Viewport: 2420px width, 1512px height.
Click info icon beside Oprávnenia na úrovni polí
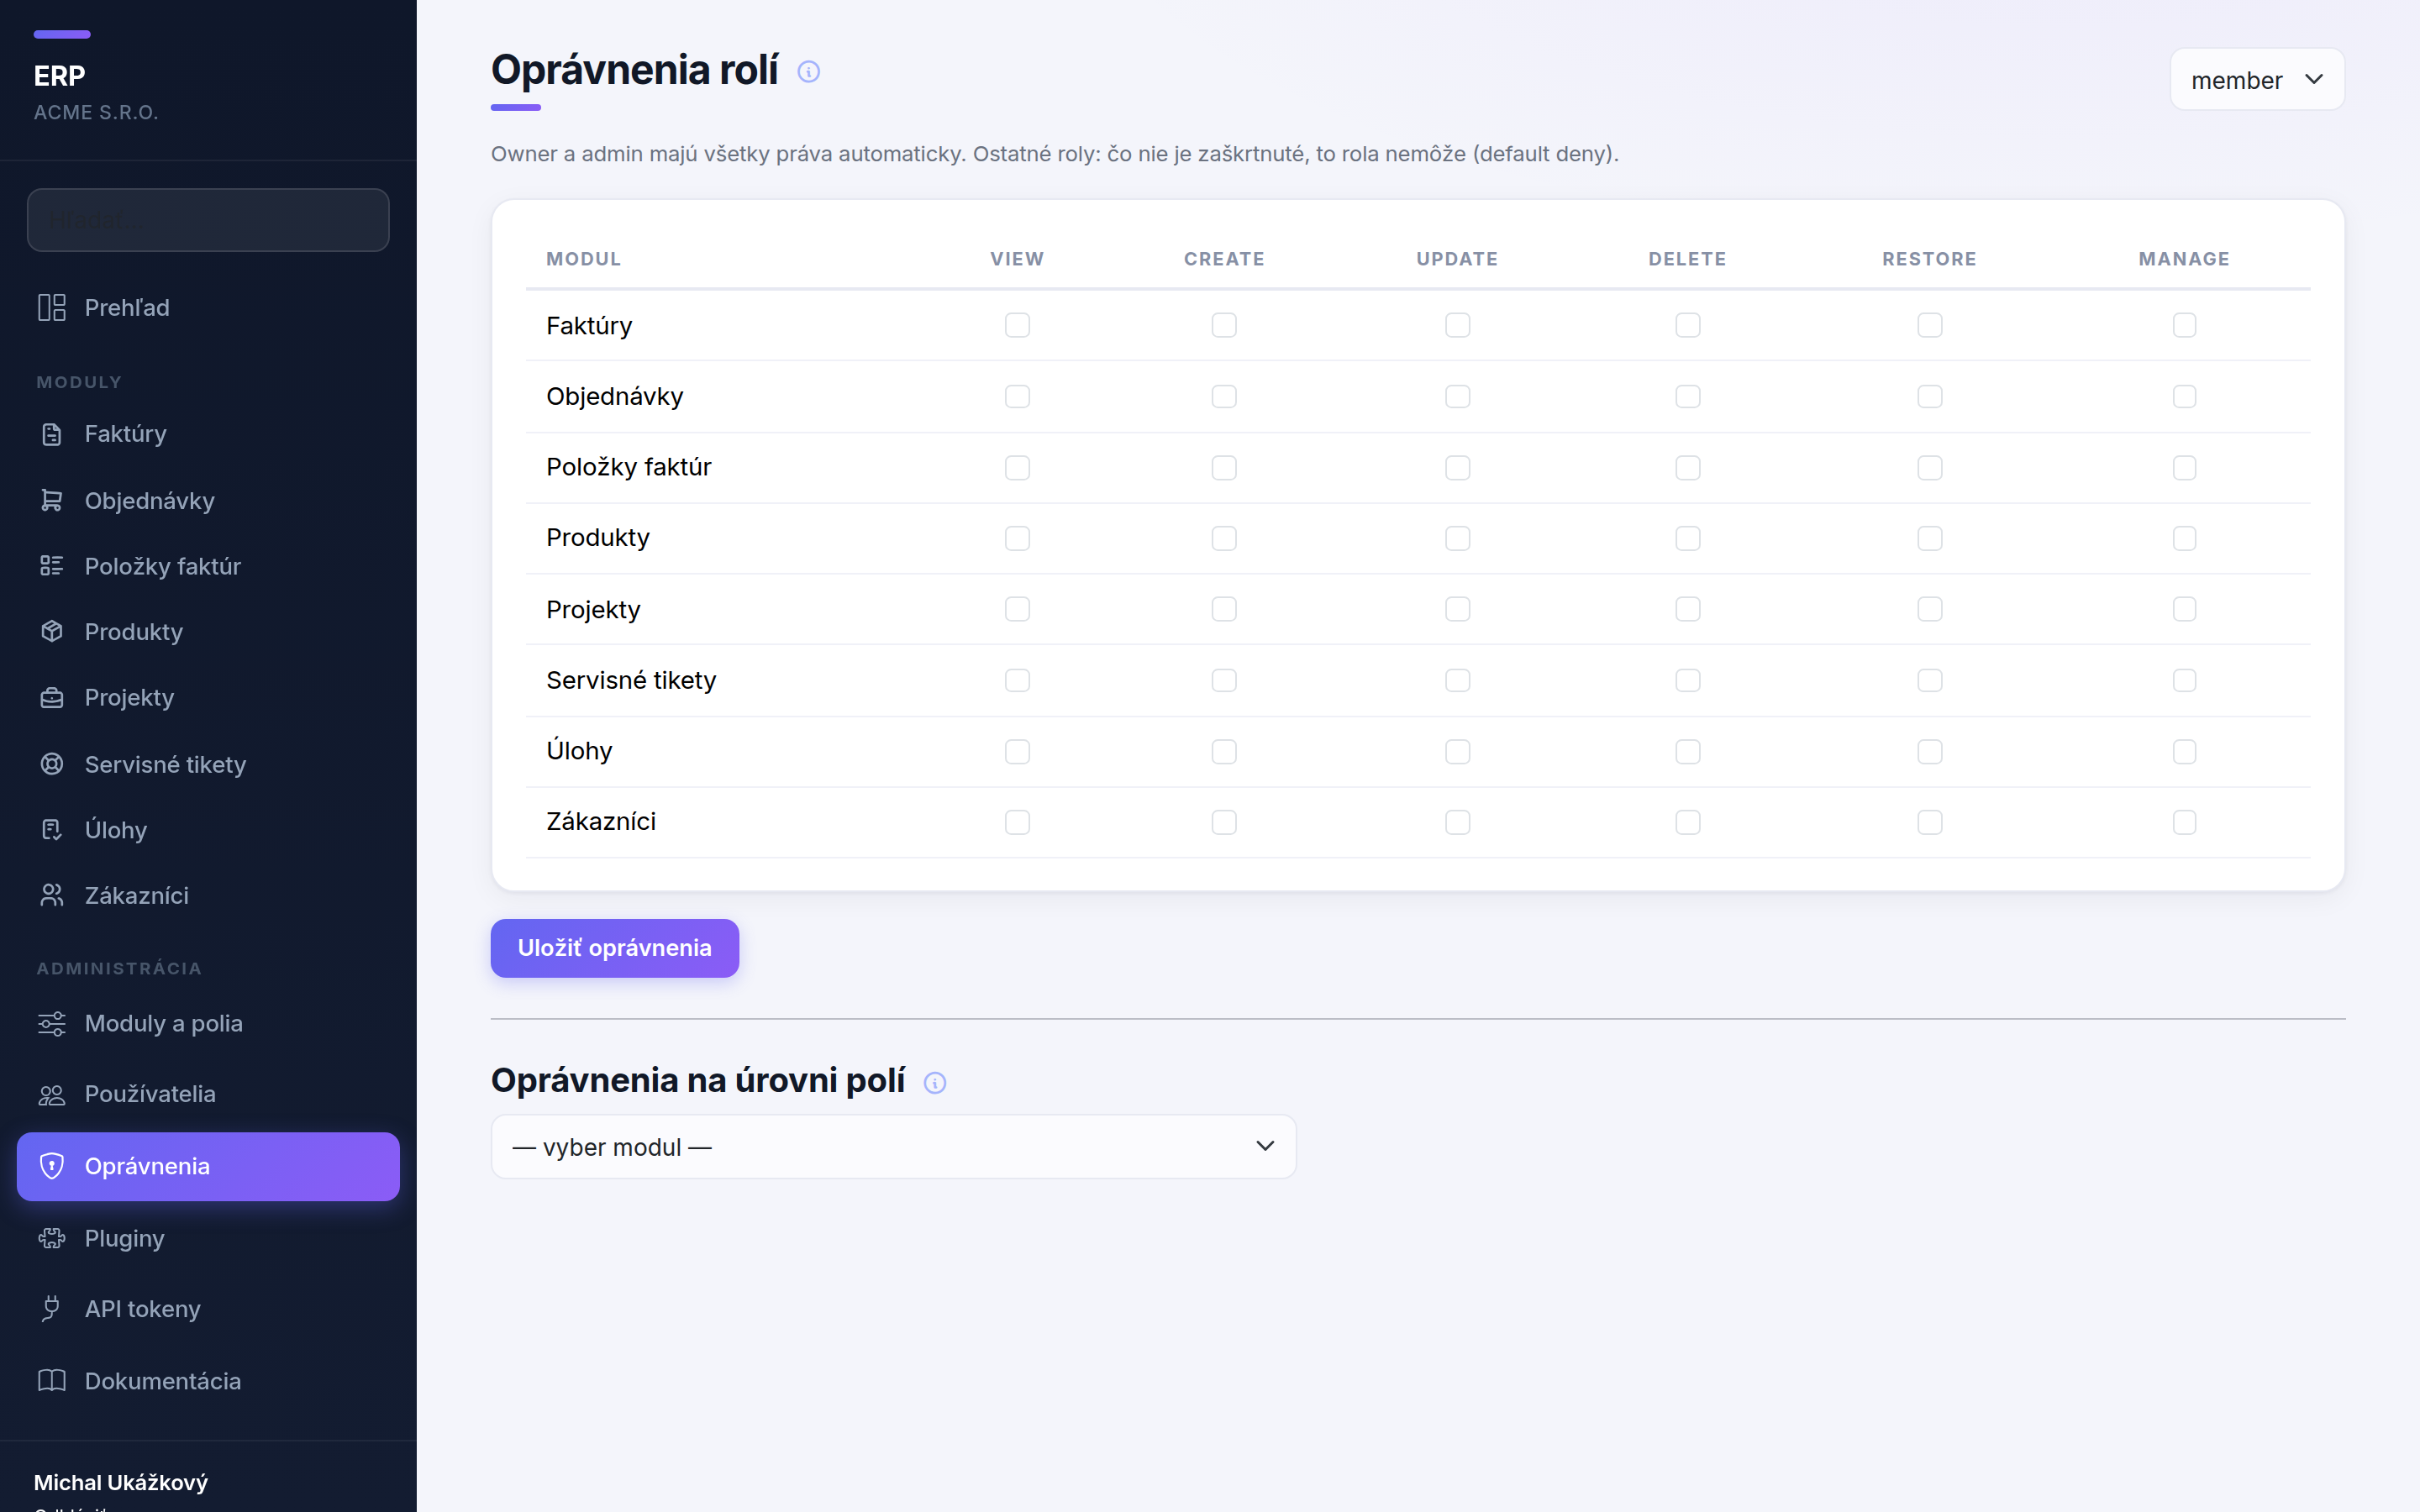(934, 1083)
